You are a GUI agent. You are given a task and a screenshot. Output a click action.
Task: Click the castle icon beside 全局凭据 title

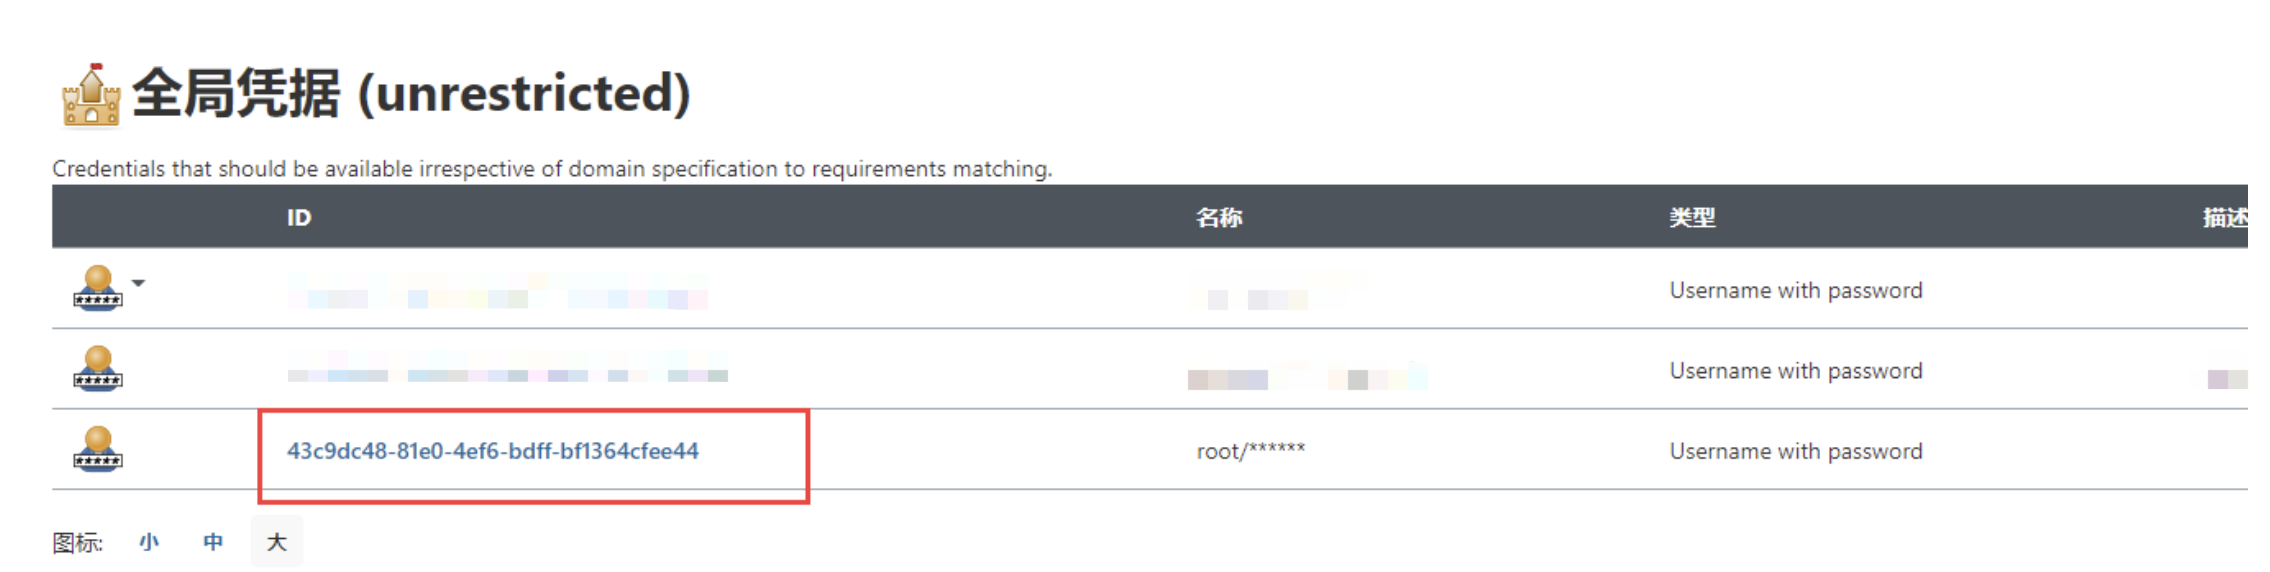pyautogui.click(x=91, y=96)
